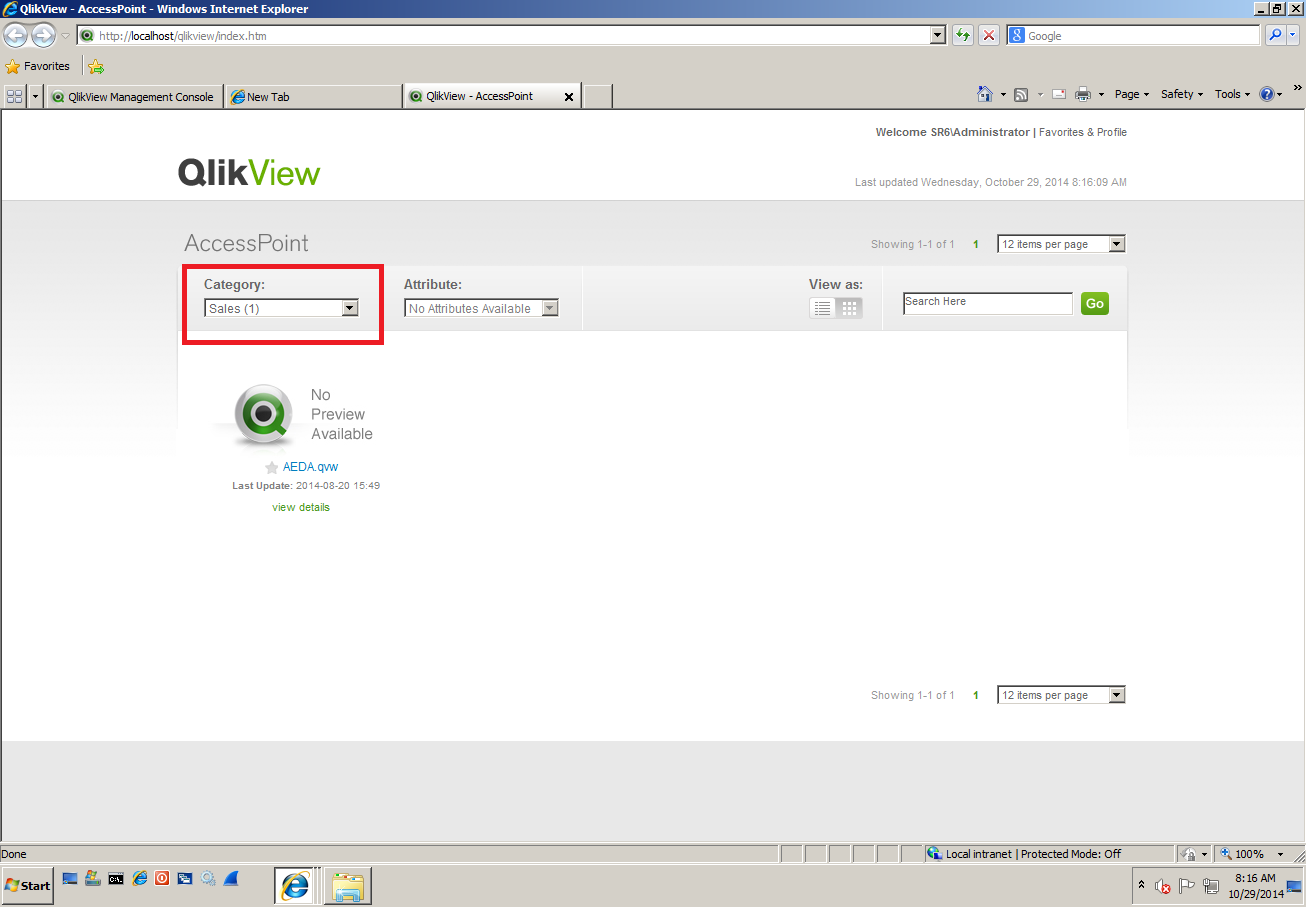This screenshot has width=1306, height=907.
Task: Go to page 1 in top pager
Action: (x=976, y=244)
